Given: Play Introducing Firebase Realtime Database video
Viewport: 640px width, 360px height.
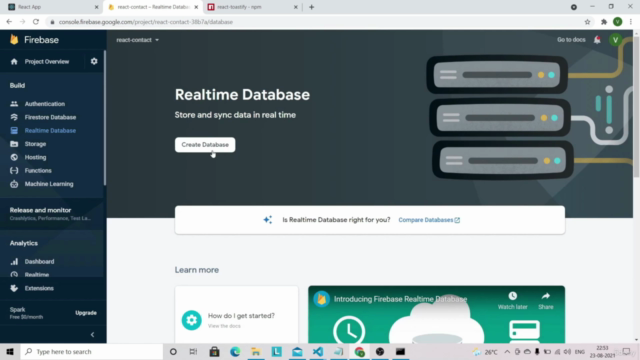Looking at the screenshot, I should pos(436,315).
